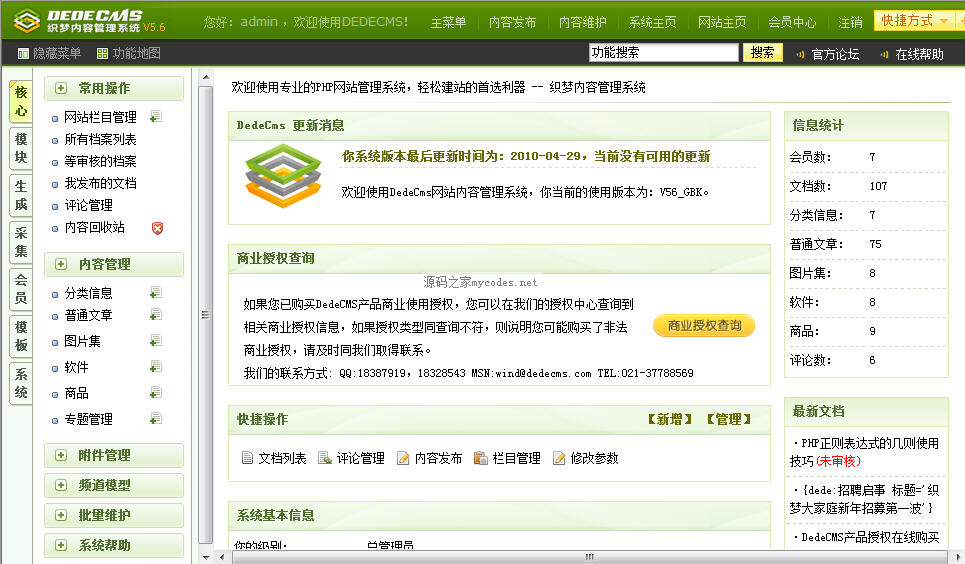Open 评论管理 in the left sidebar
This screenshot has width=965, height=564.
(89, 205)
